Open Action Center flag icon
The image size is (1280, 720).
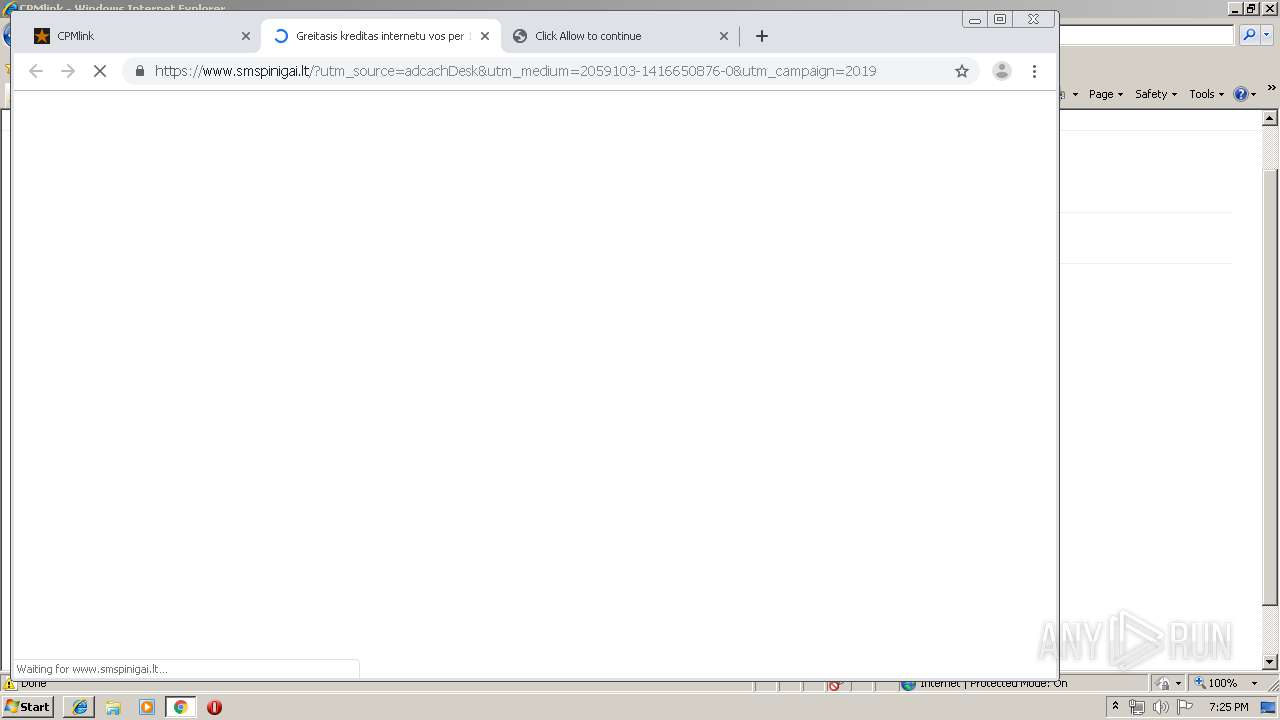(x=1185, y=707)
